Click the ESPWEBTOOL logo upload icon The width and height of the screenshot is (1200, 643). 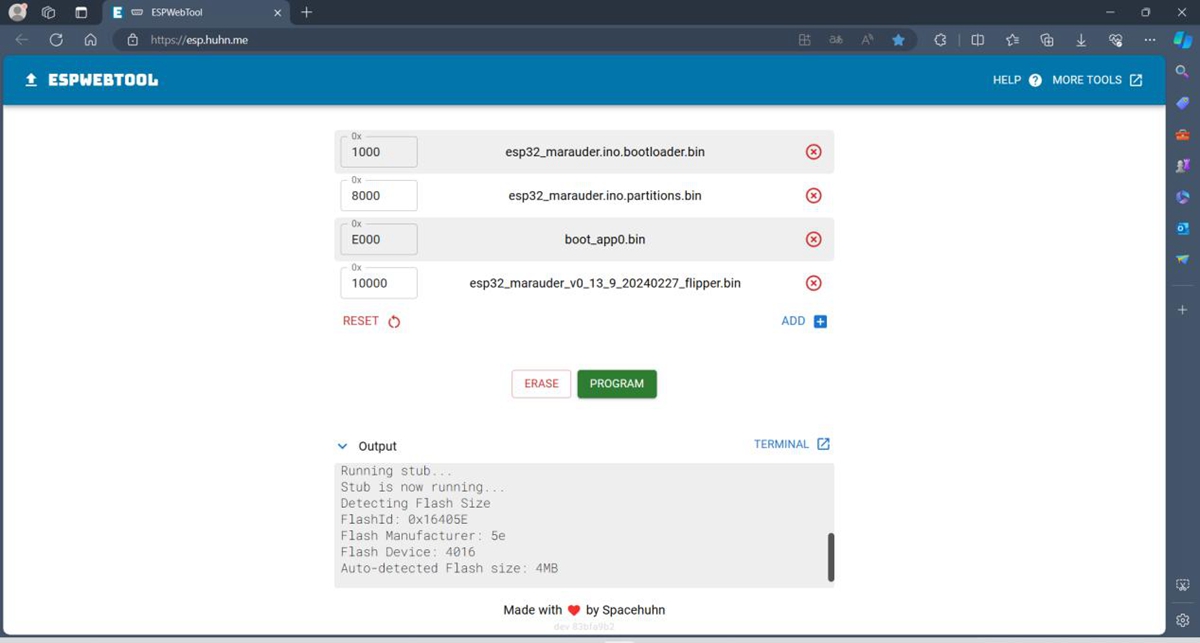click(31, 80)
